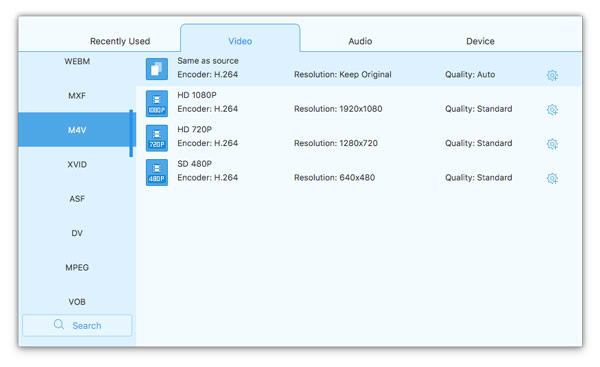Viewport: 600px width, 367px height.
Task: Click the Same as source preset icon
Action: tap(157, 69)
